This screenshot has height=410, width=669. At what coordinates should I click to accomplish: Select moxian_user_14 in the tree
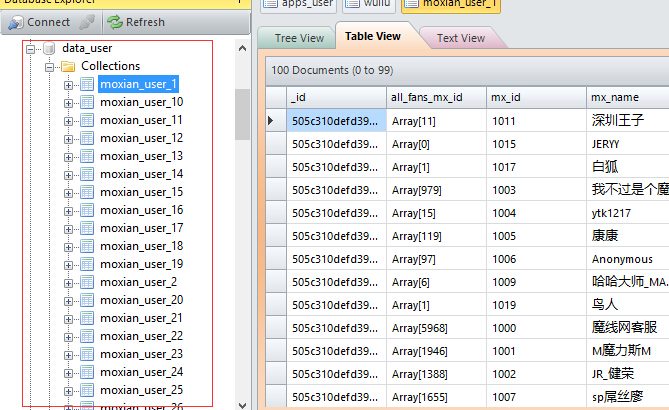[141, 174]
